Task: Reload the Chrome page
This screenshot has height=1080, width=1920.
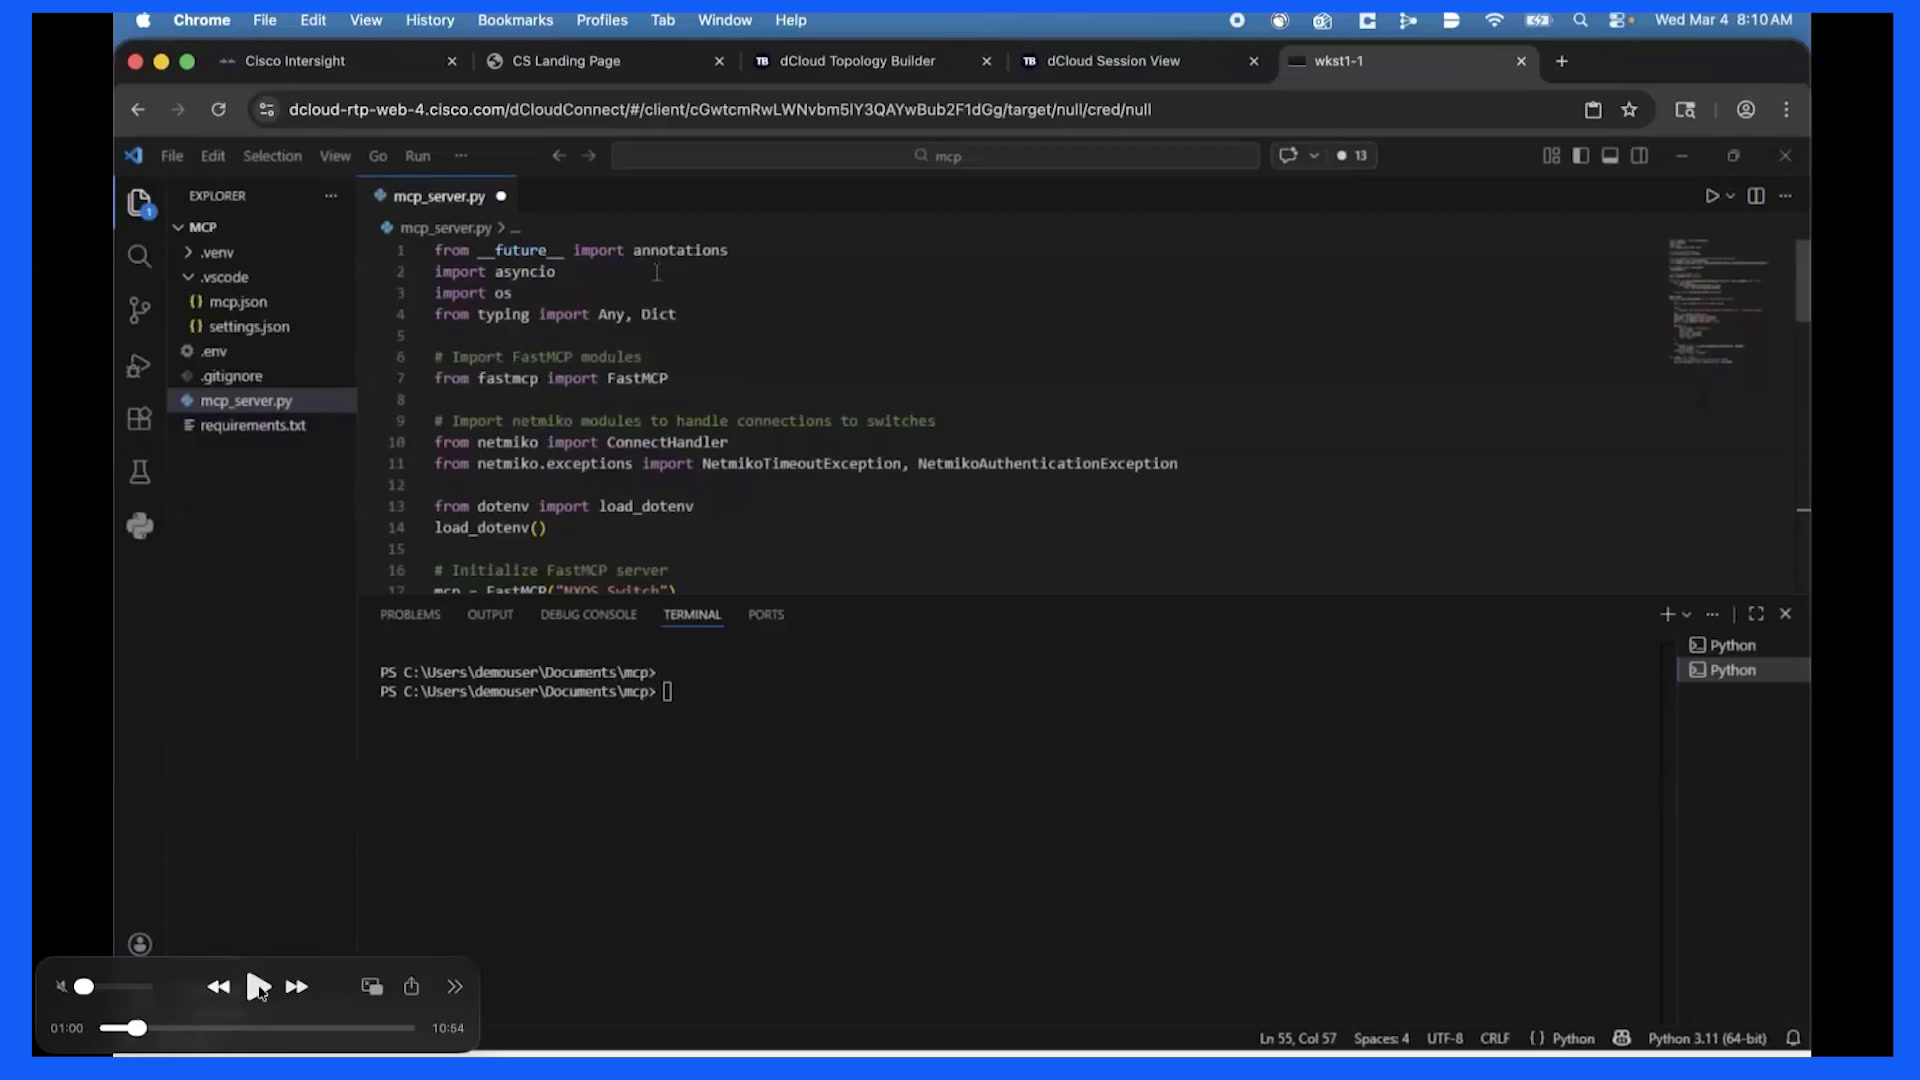Action: pyautogui.click(x=218, y=110)
